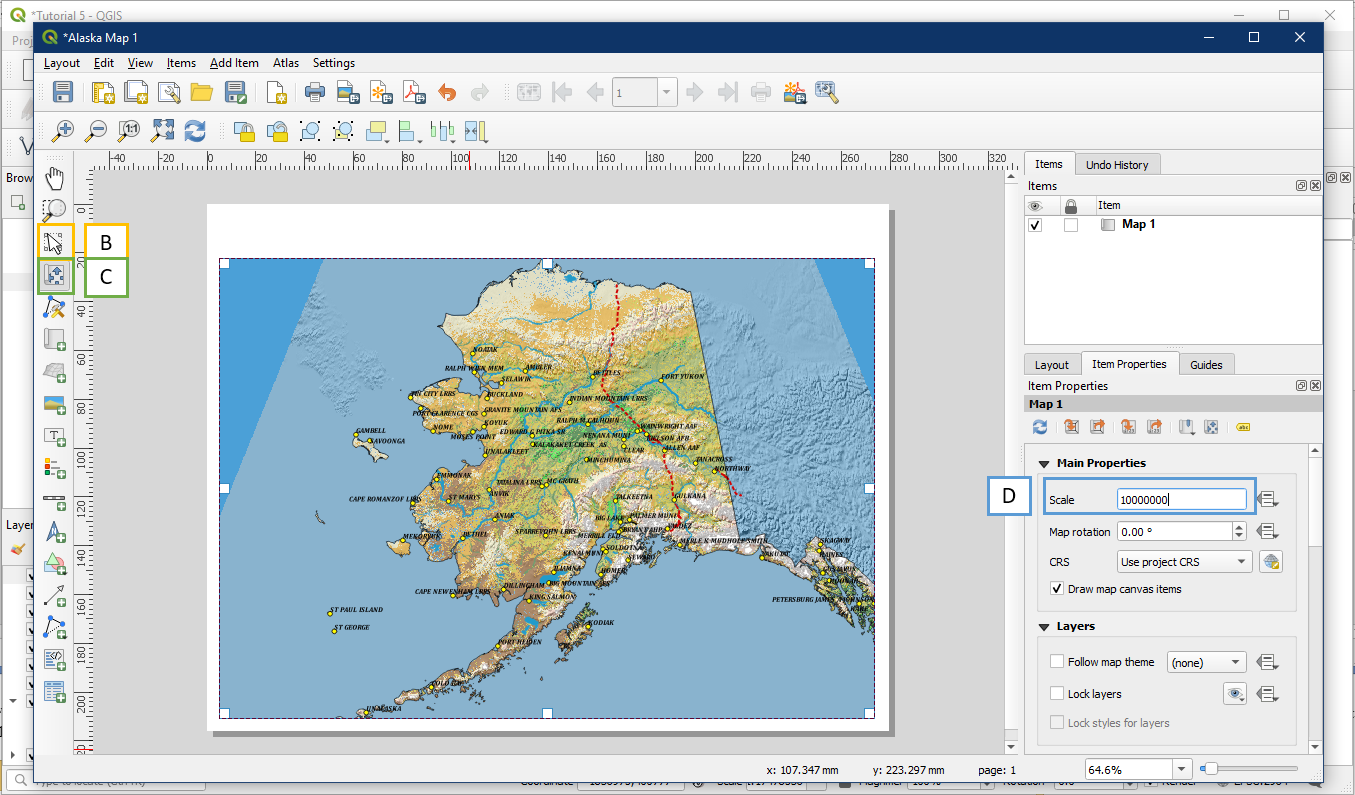Viewport: 1355px width, 795px height.
Task: Click the Save Project icon
Action: (x=63, y=93)
